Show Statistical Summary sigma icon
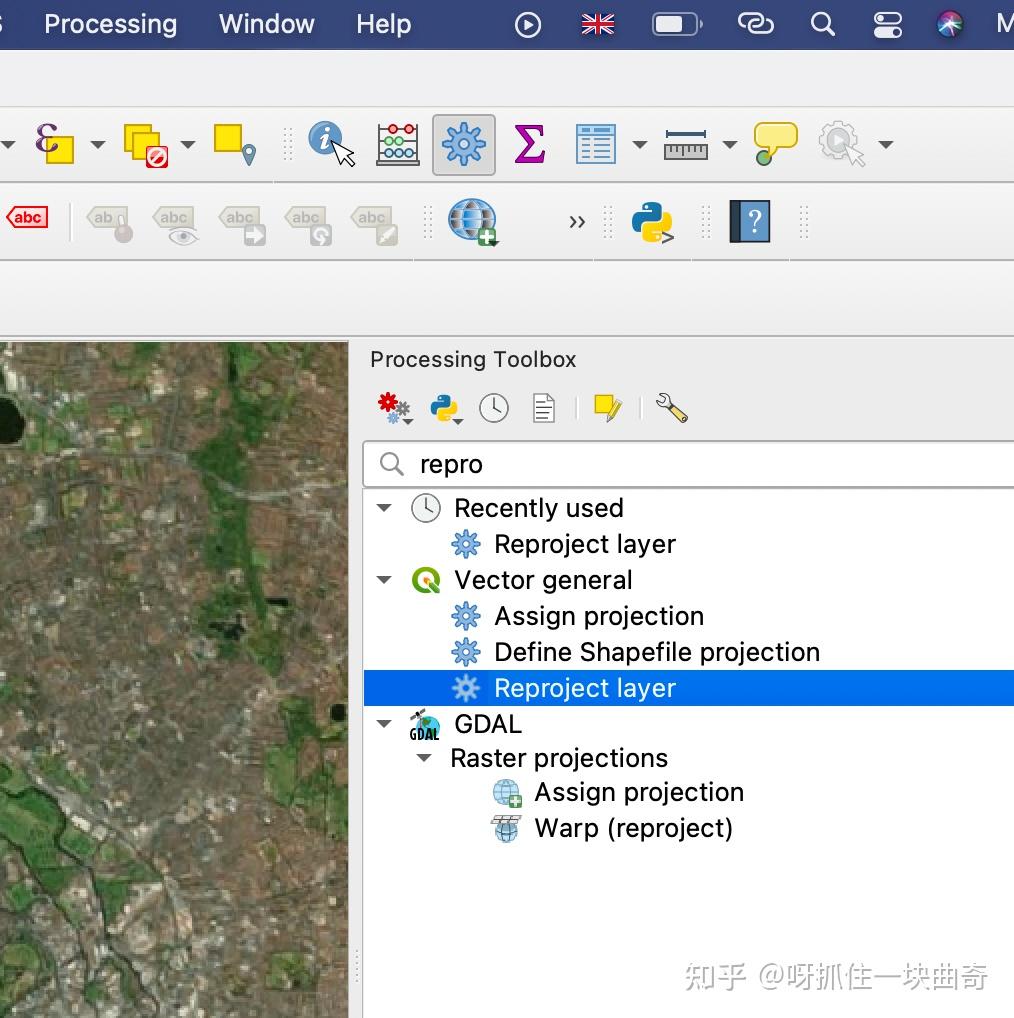The image size is (1014, 1018). pos(530,143)
